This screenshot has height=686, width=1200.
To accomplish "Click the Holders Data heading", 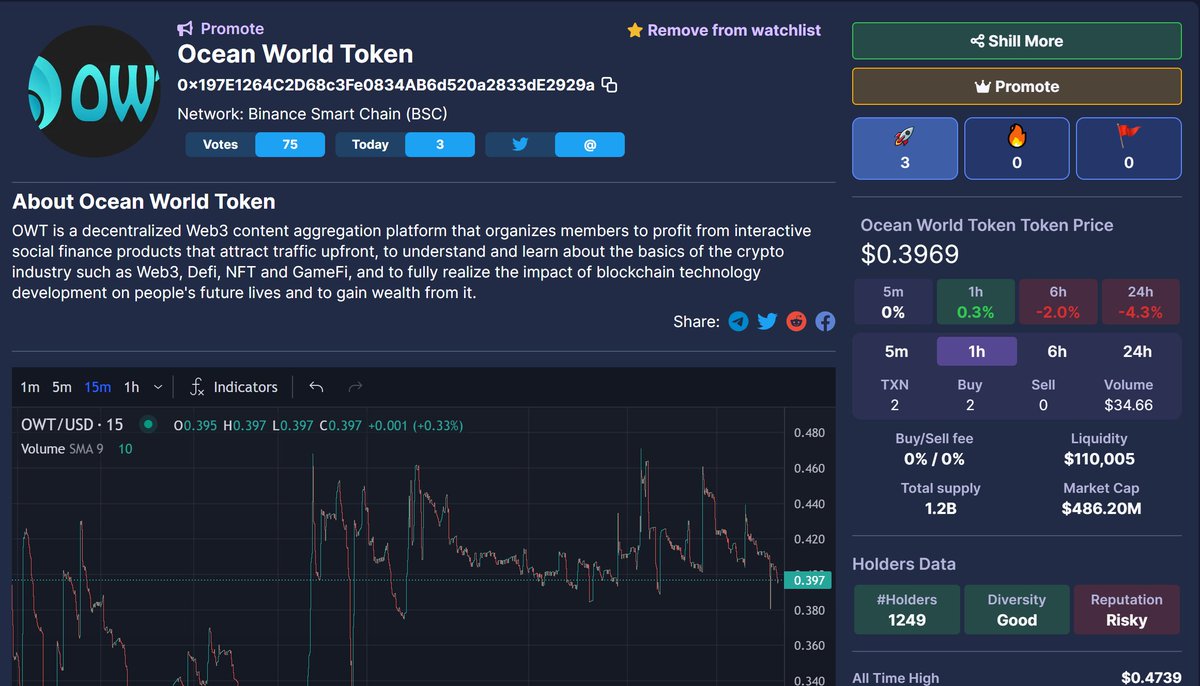I will (904, 564).
